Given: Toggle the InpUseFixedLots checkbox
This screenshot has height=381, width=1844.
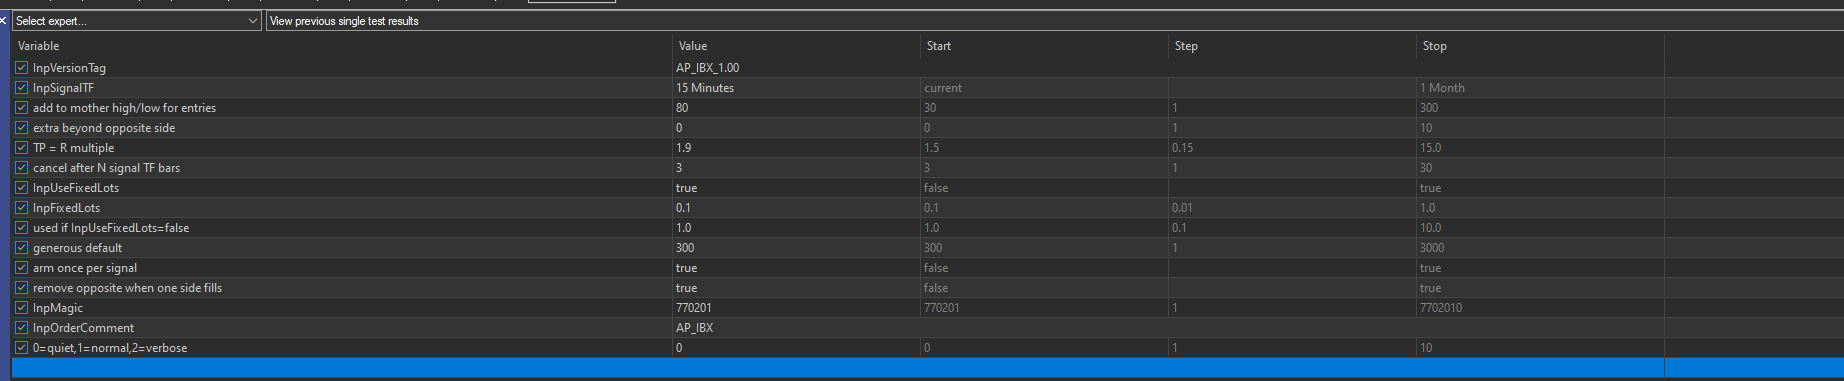Looking at the screenshot, I should (22, 188).
